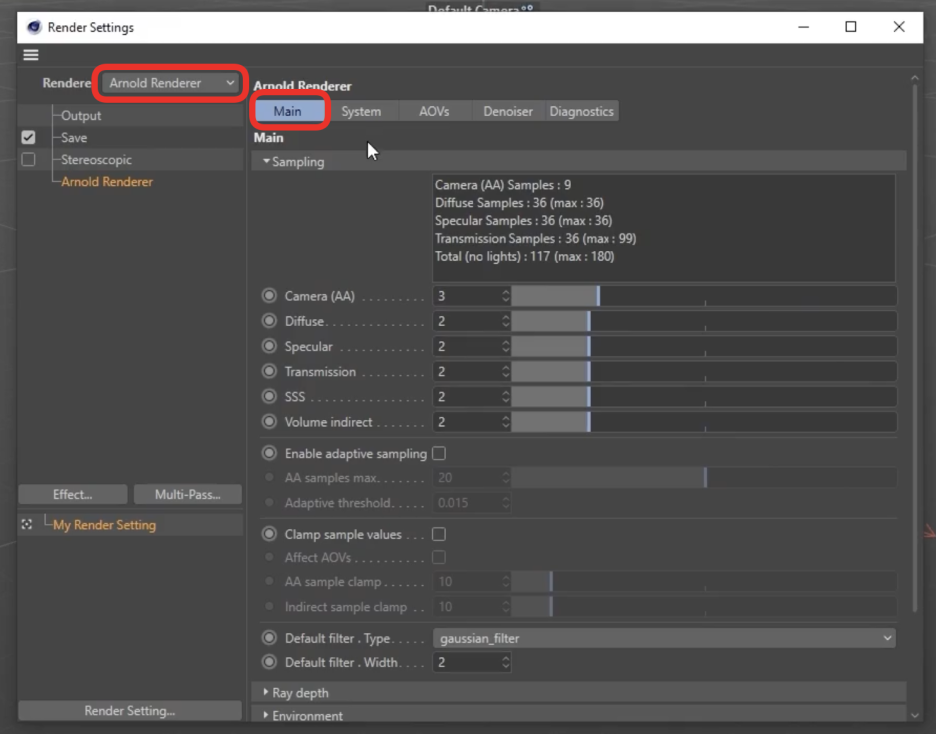The image size is (936, 734).
Task: Uncheck the Save checkbox
Action: (28, 137)
